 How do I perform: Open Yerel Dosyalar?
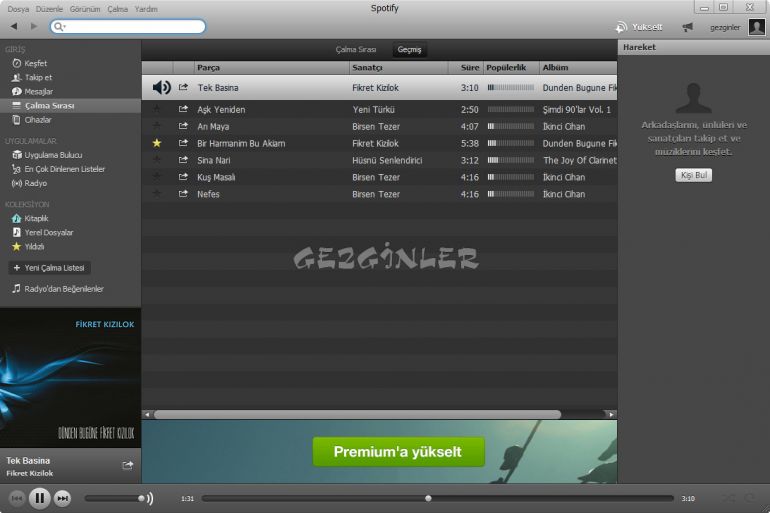coord(42,233)
